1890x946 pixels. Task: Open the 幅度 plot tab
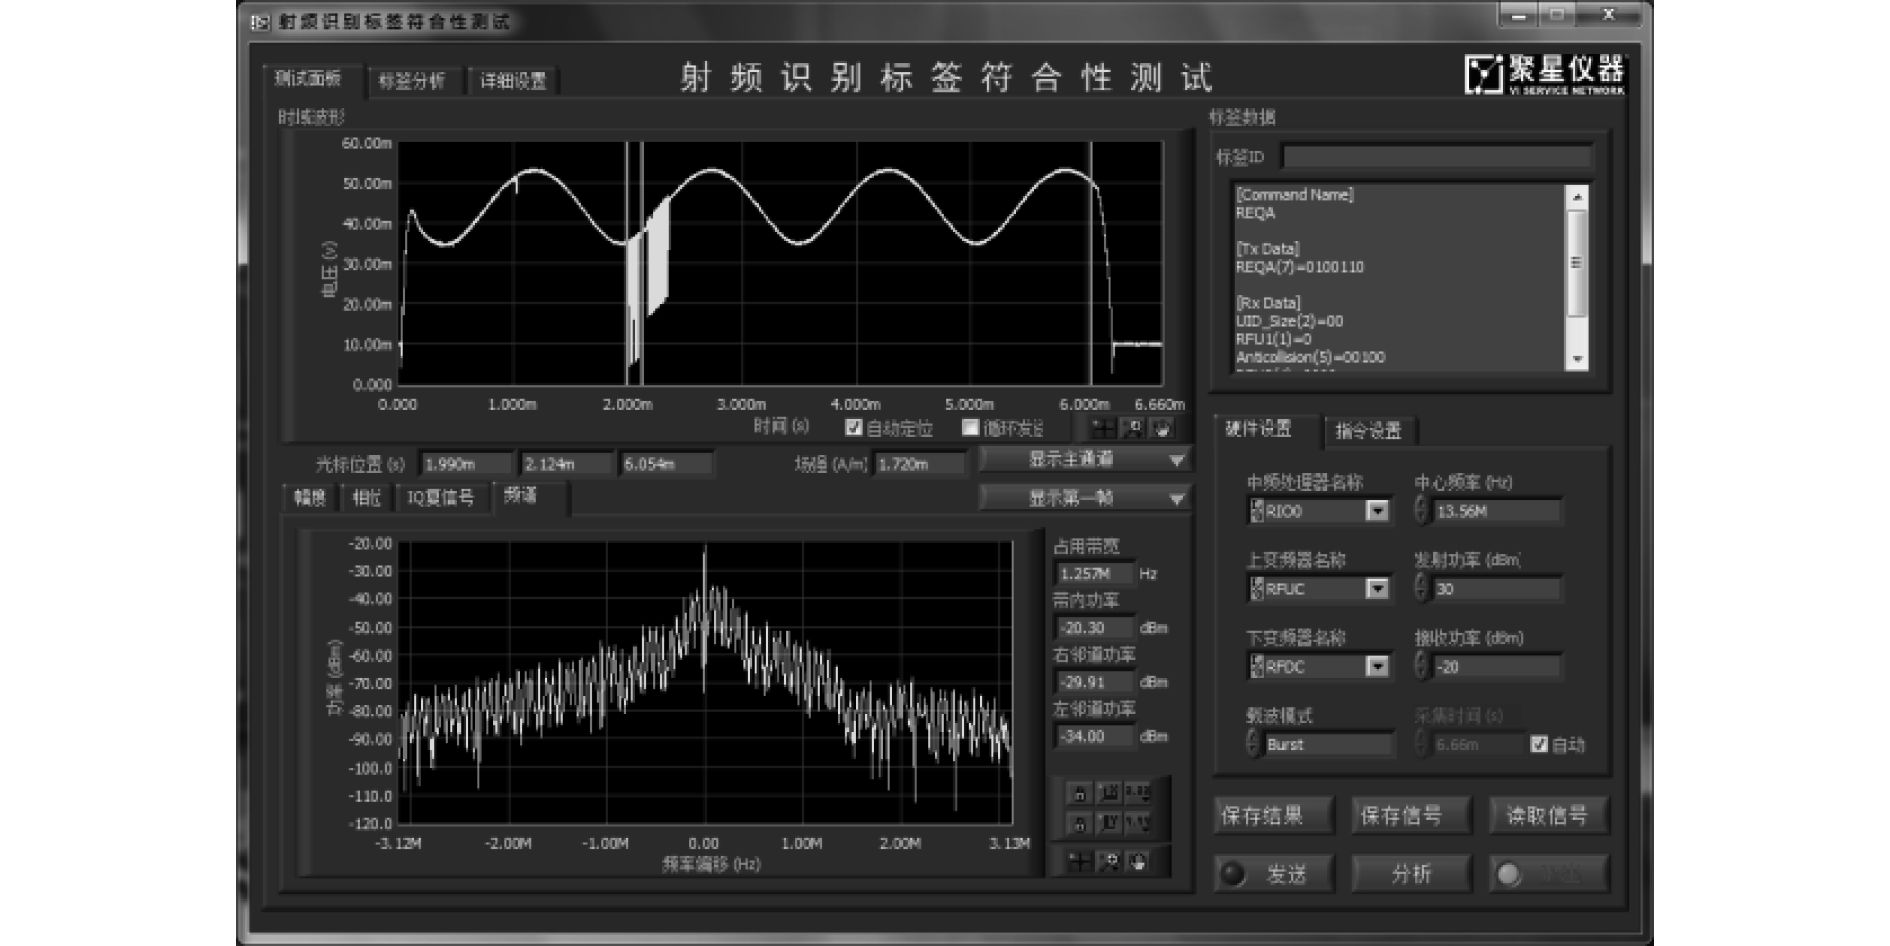[x=310, y=498]
